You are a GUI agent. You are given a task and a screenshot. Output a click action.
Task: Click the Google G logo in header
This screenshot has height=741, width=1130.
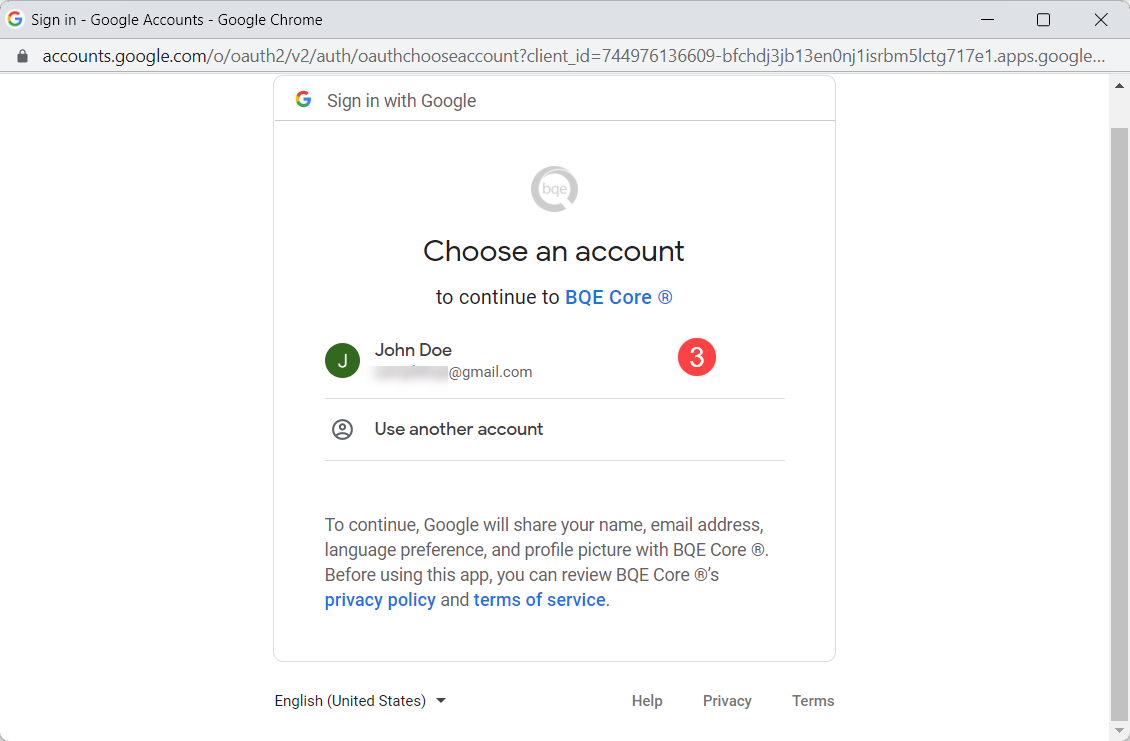click(x=303, y=99)
